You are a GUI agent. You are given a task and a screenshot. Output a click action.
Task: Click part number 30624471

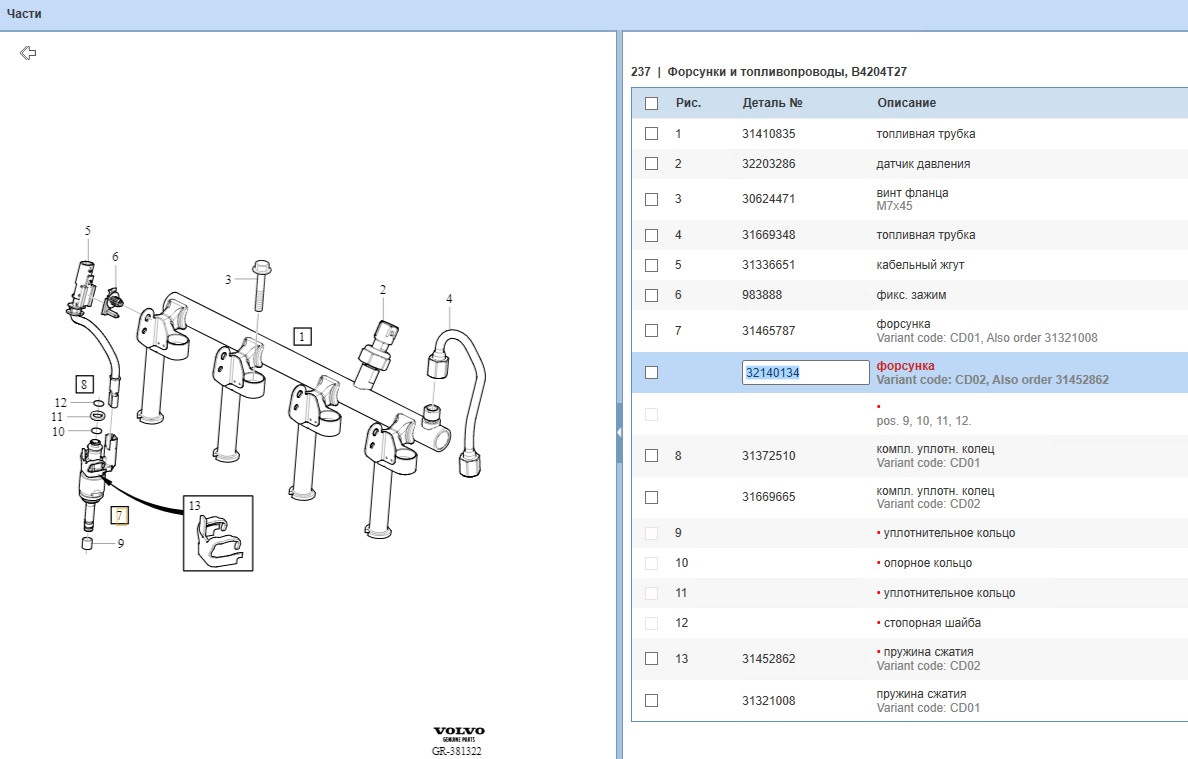click(768, 199)
